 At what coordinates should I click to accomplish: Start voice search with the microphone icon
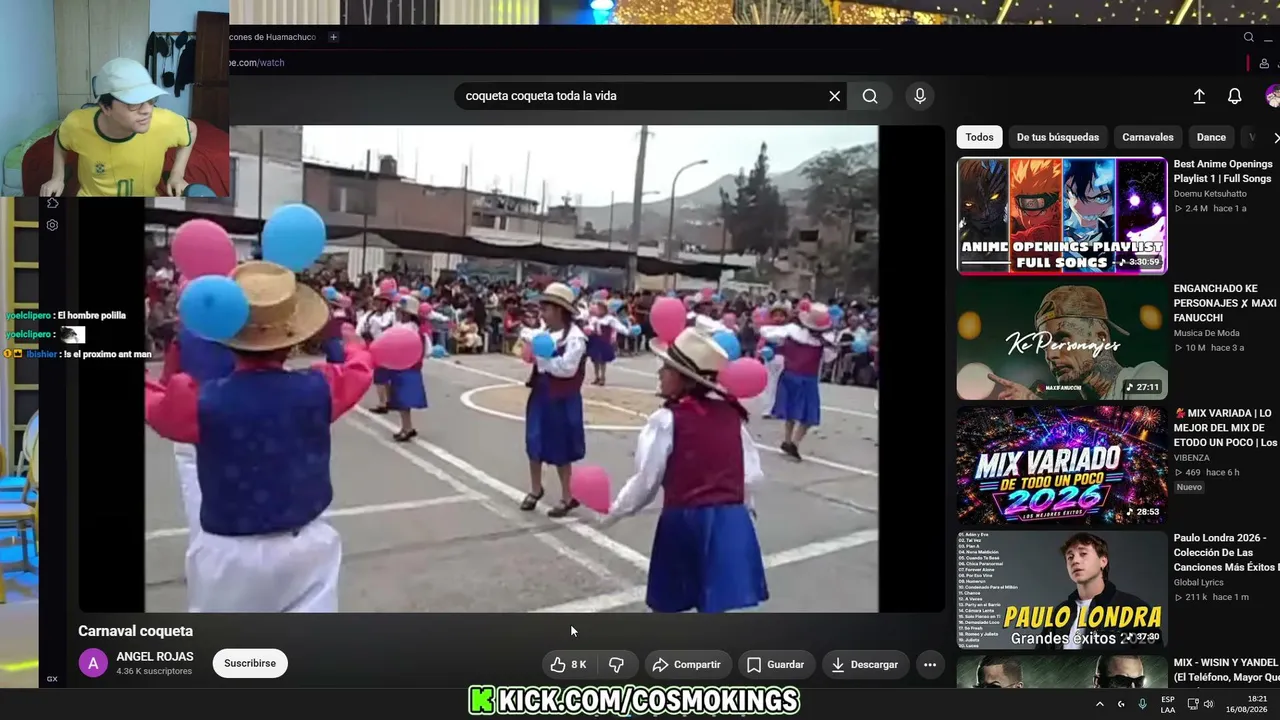click(920, 96)
